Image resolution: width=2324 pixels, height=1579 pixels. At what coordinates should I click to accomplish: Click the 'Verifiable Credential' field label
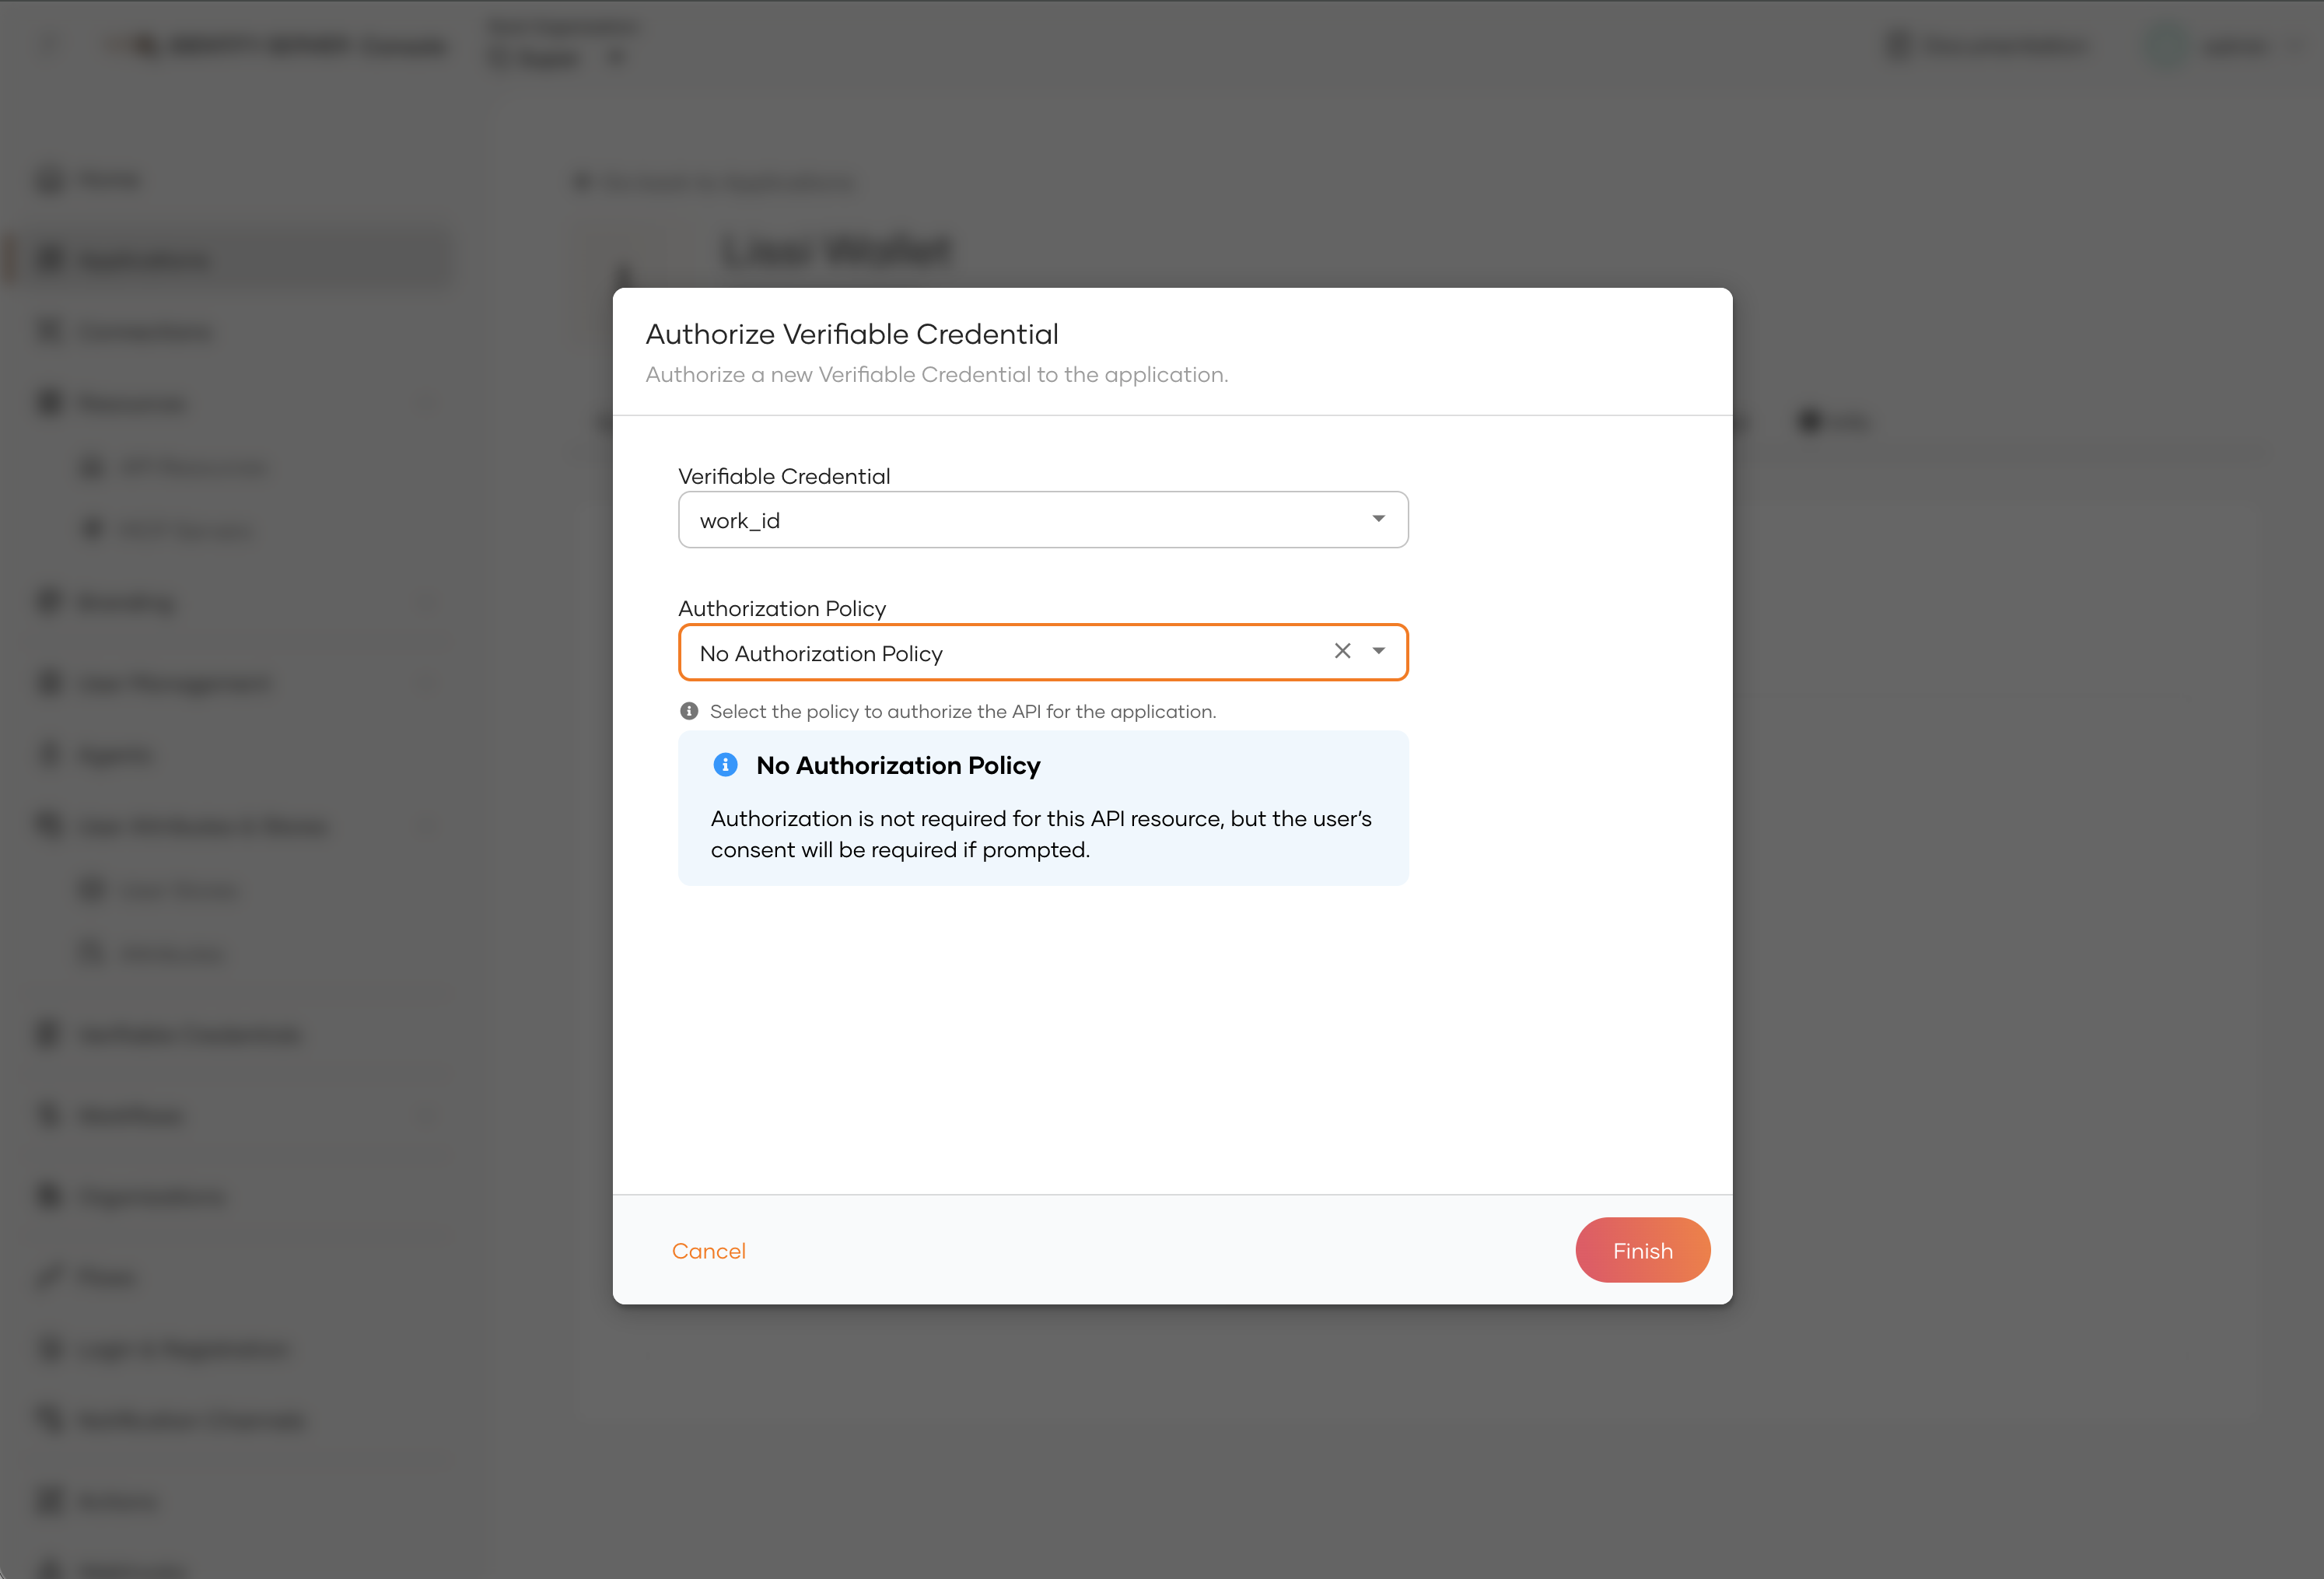pyautogui.click(x=784, y=477)
